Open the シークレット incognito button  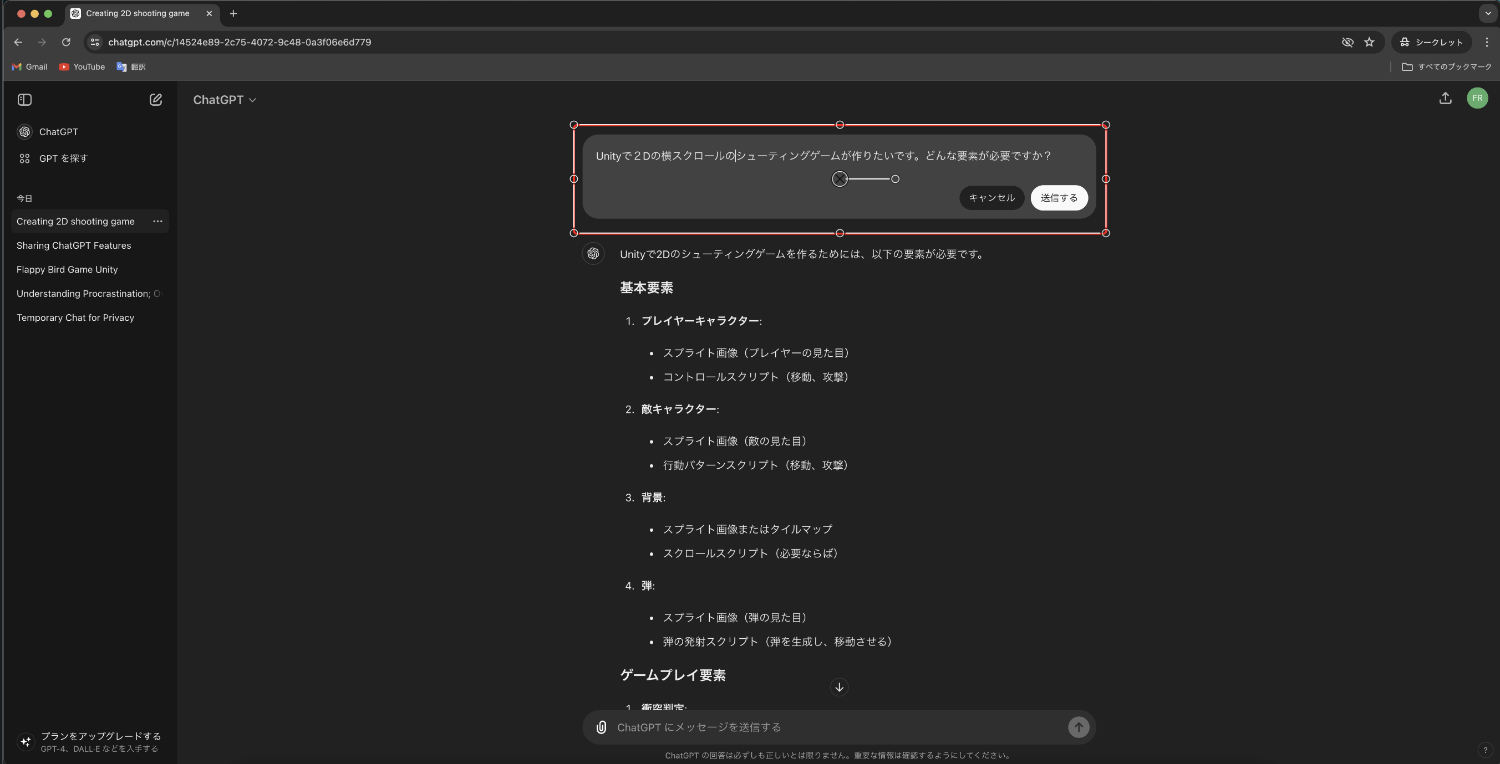1432,42
